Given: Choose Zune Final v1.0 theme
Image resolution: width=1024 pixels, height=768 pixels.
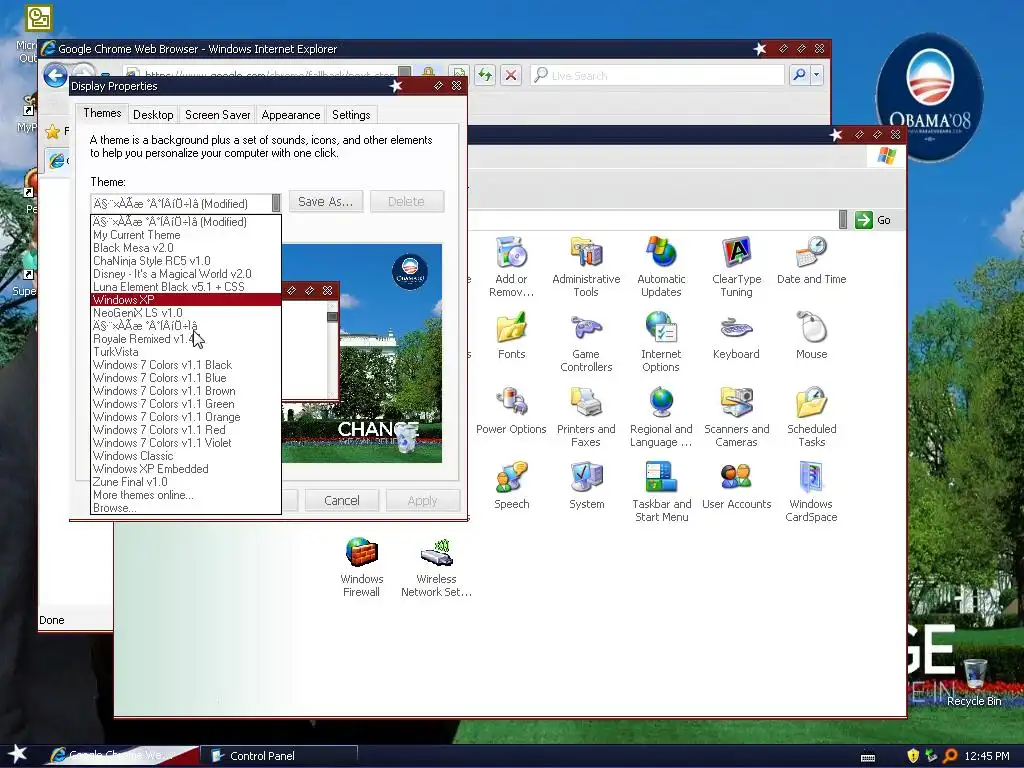Looking at the screenshot, I should point(186,482).
